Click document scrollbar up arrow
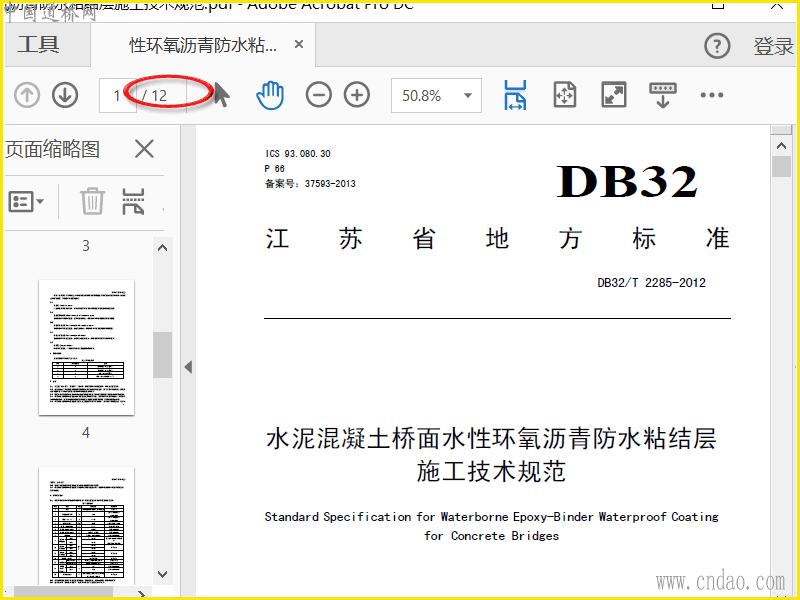Image resolution: width=800 pixels, height=600 pixels. coord(781,146)
